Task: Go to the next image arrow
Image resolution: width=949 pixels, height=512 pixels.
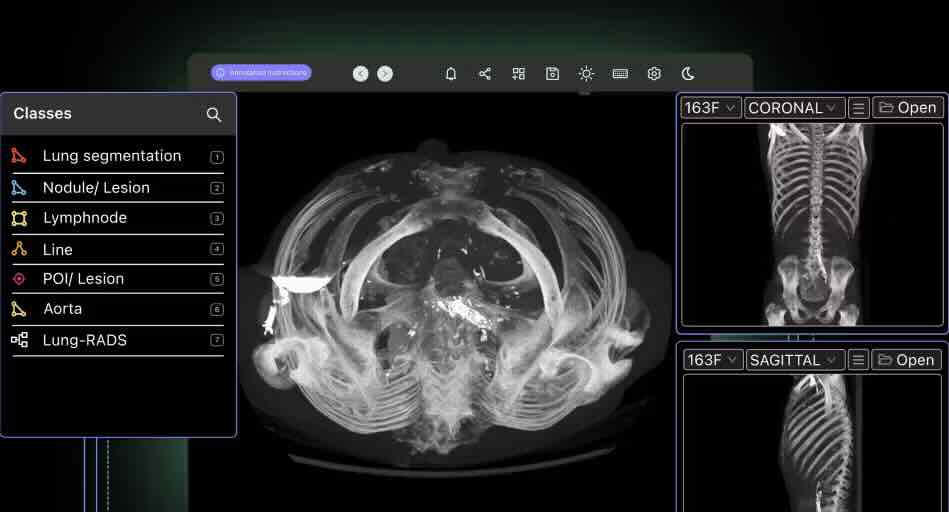Action: [x=385, y=74]
